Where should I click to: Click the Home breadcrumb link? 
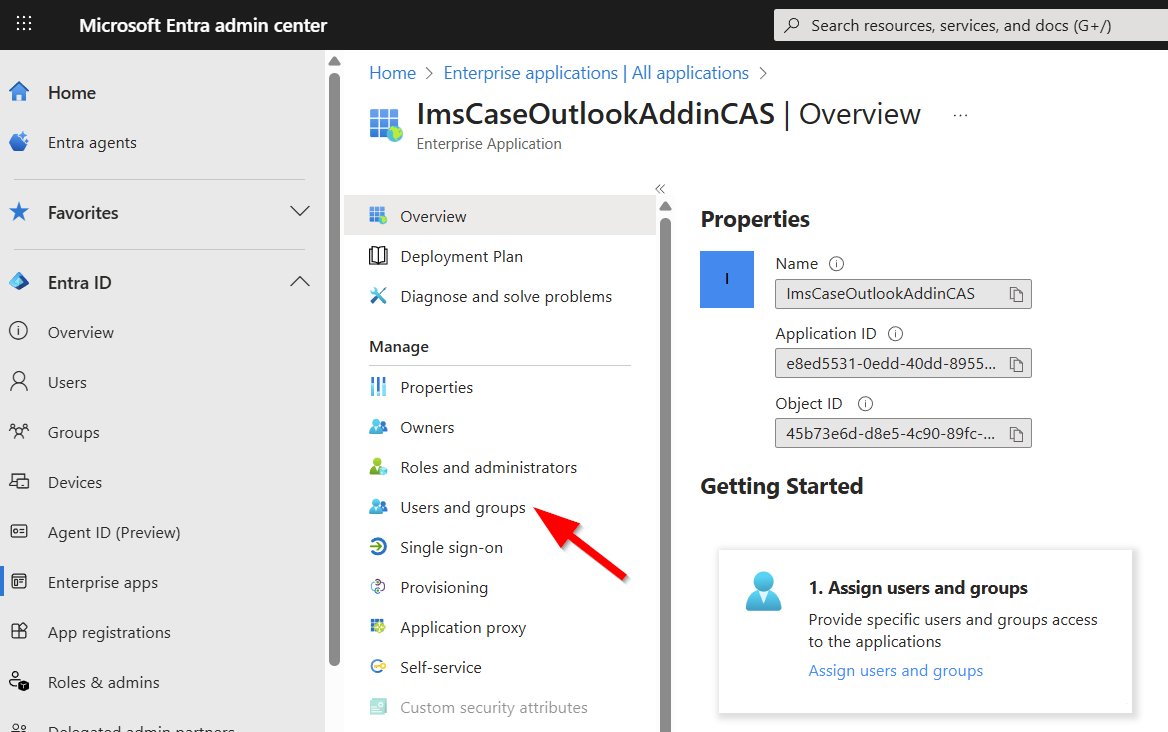(393, 73)
